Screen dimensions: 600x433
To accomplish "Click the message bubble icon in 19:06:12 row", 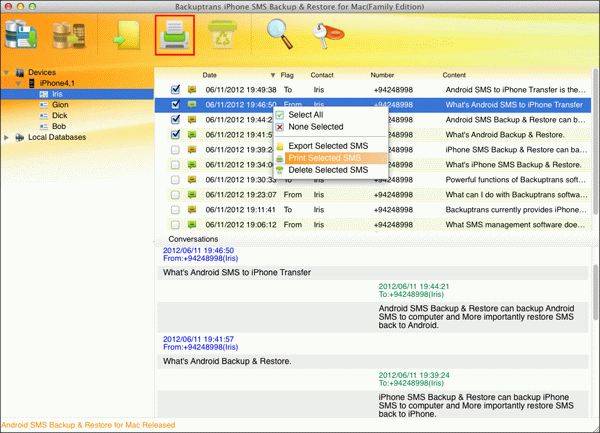I will click(192, 225).
